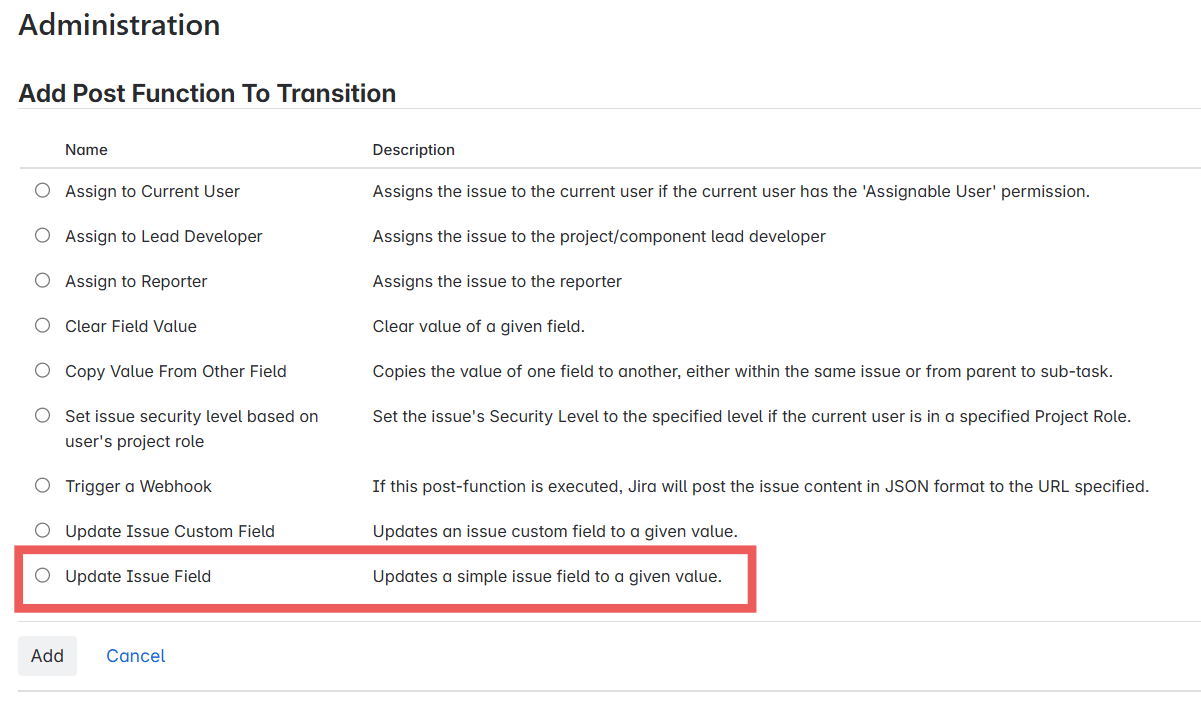Select the Assign to Reporter post function
The height and width of the screenshot is (712, 1201).
pyautogui.click(x=42, y=280)
